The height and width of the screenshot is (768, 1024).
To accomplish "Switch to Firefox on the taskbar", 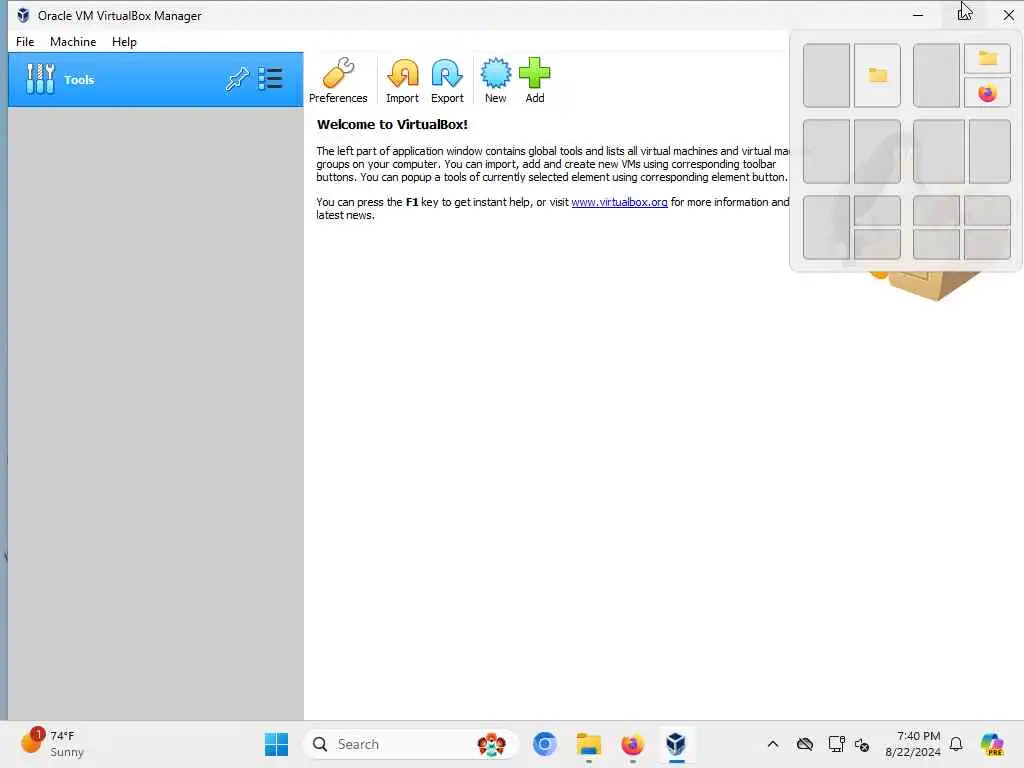I will [x=632, y=744].
